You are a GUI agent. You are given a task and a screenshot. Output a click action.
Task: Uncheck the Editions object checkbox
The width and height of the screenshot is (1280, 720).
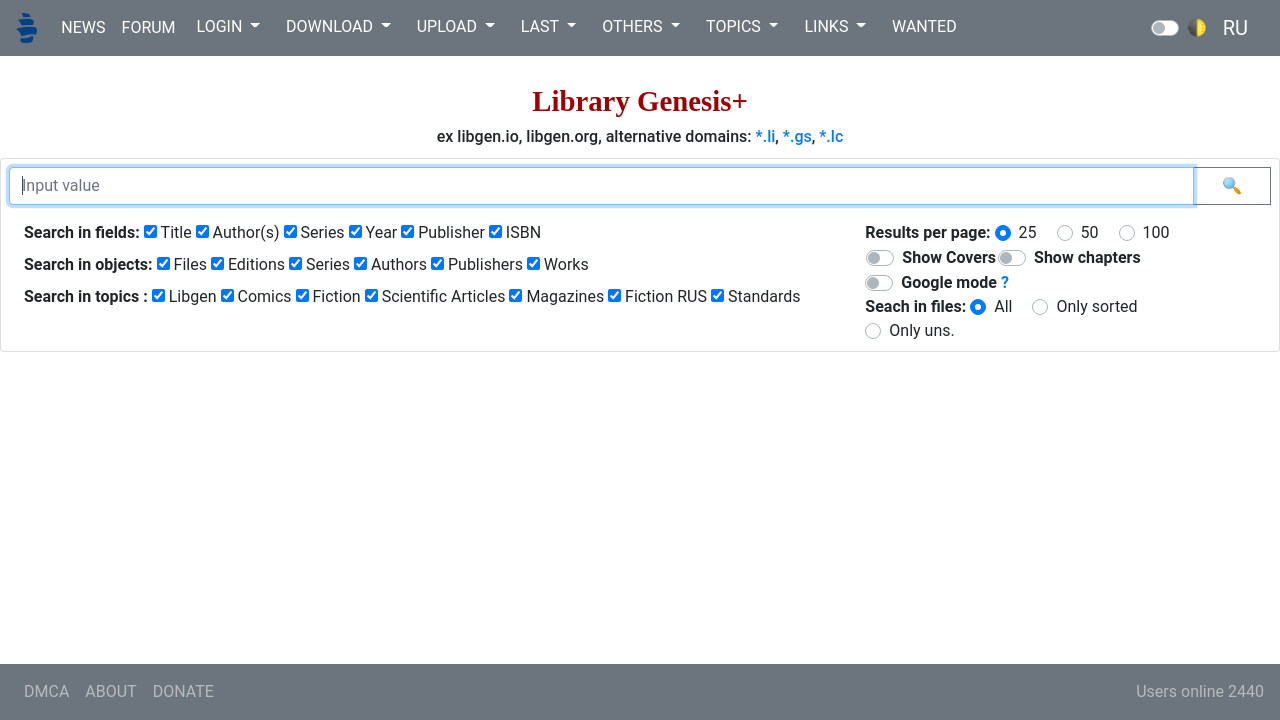pyautogui.click(x=217, y=264)
